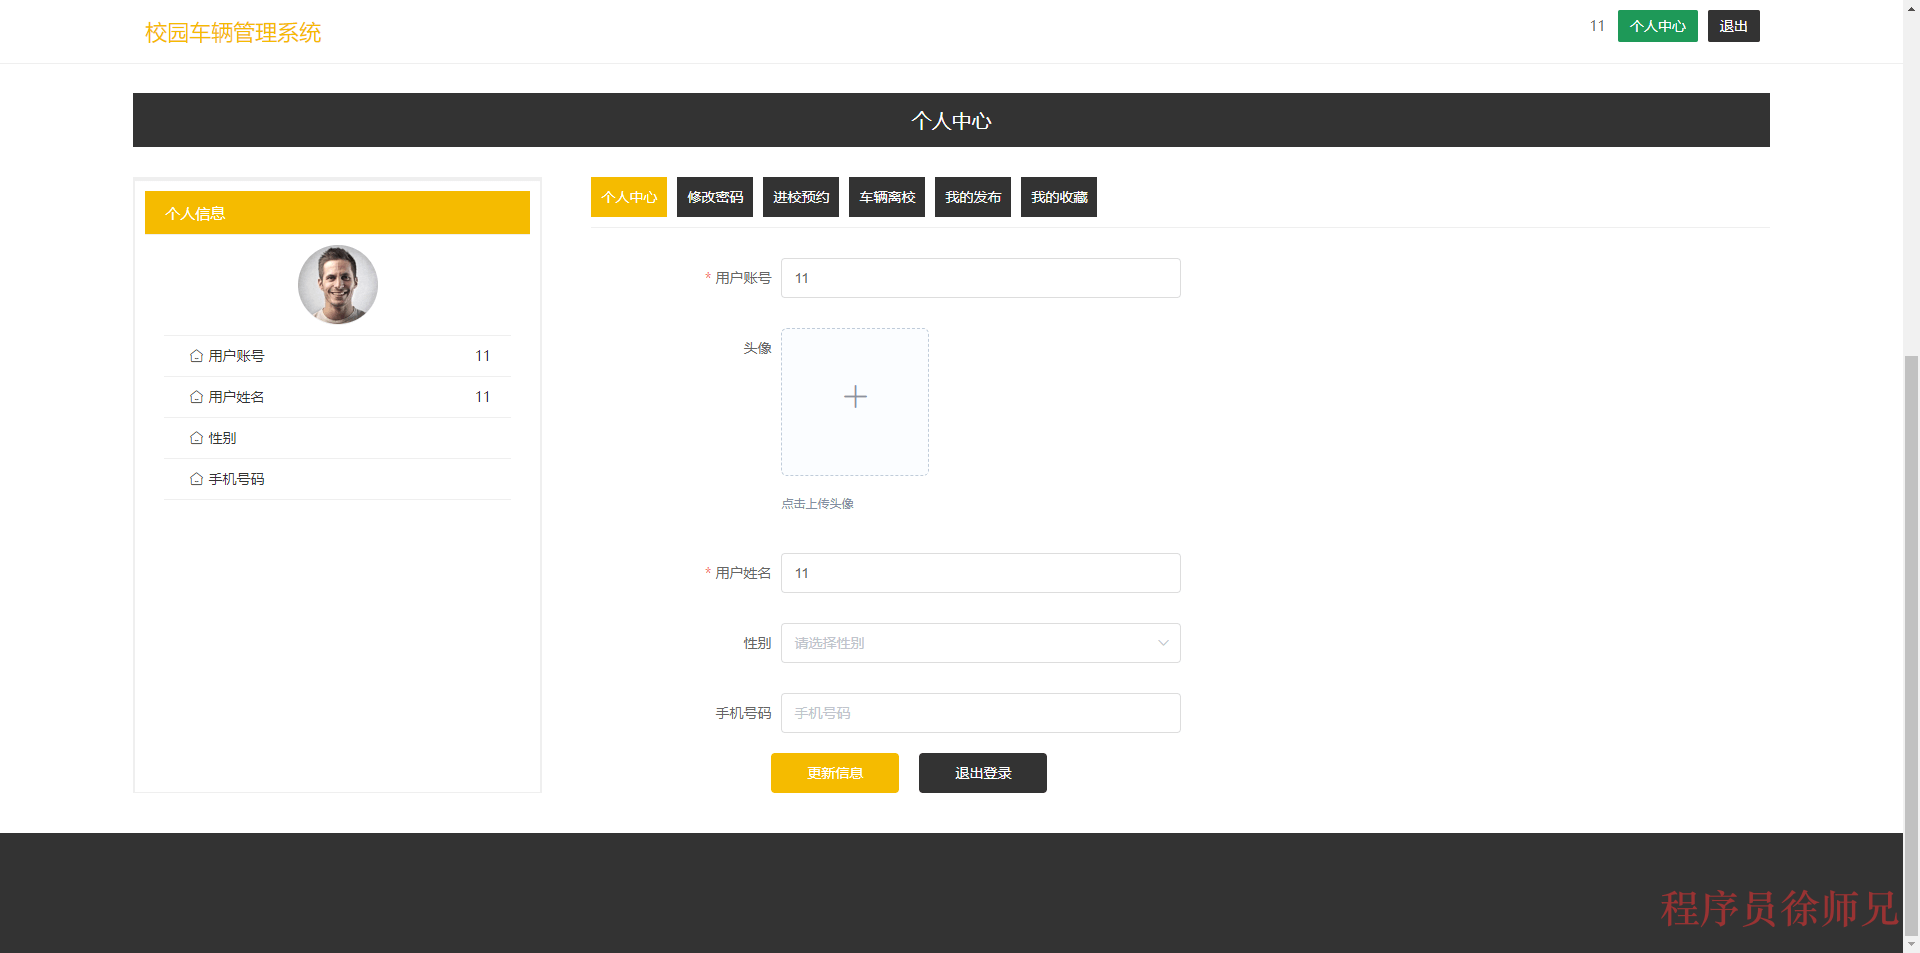Click the home icon beside 用户姓名
Screen dimensions: 1920x953
pos(196,396)
